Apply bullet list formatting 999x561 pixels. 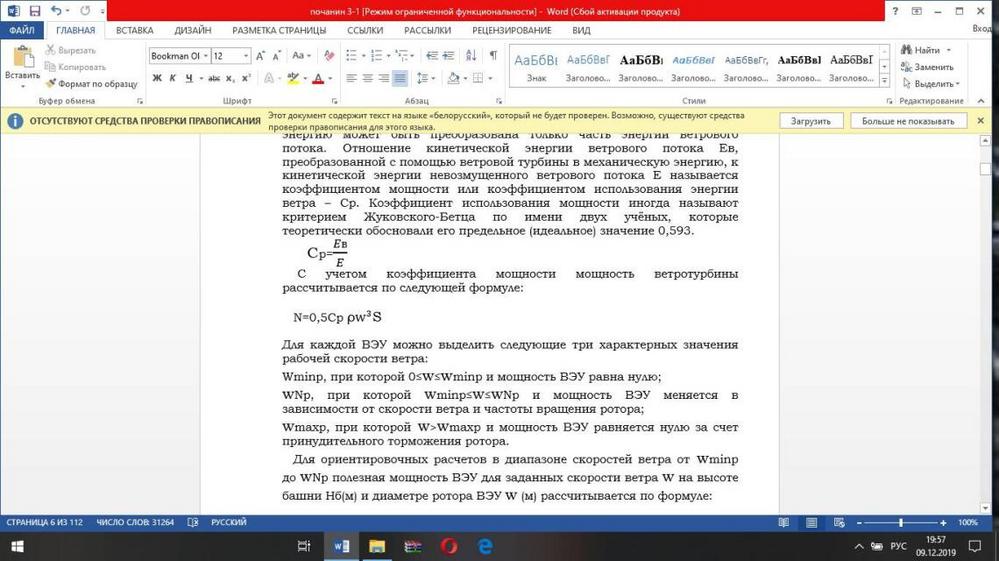[x=353, y=56]
